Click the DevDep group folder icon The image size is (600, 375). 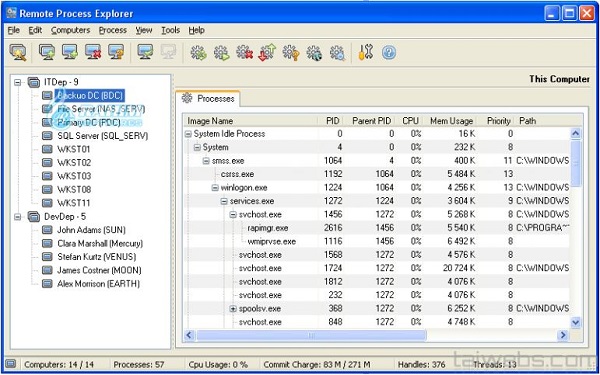click(34, 217)
